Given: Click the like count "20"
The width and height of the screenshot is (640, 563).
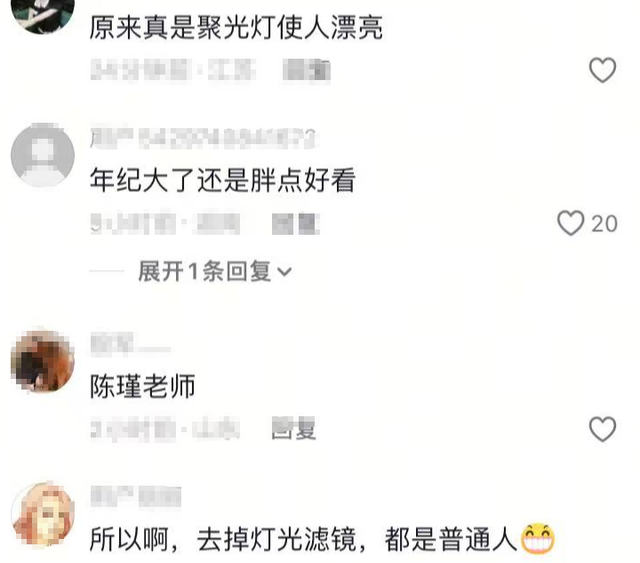Looking at the screenshot, I should pyautogui.click(x=604, y=224).
